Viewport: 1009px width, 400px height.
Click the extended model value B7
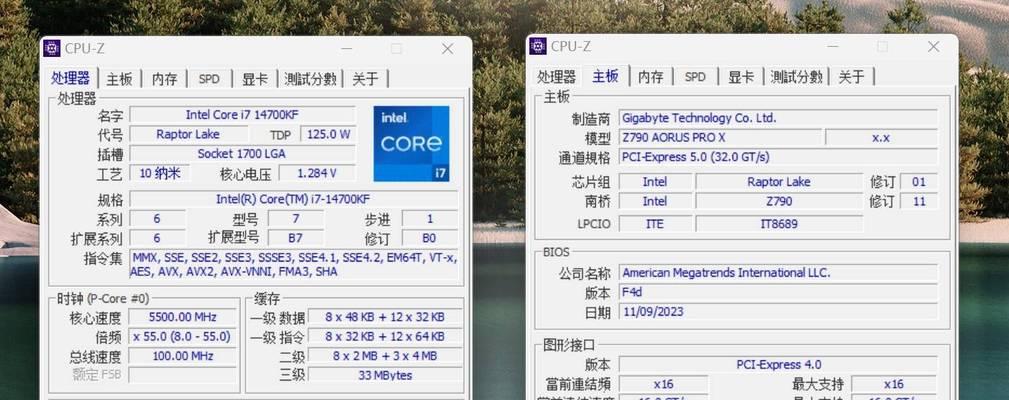pyautogui.click(x=295, y=238)
